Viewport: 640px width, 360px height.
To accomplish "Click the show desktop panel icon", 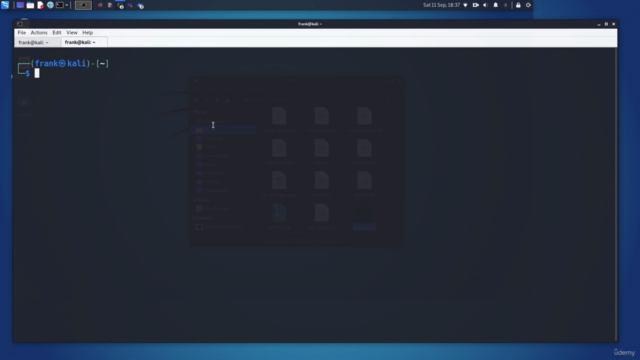I will [20, 5].
